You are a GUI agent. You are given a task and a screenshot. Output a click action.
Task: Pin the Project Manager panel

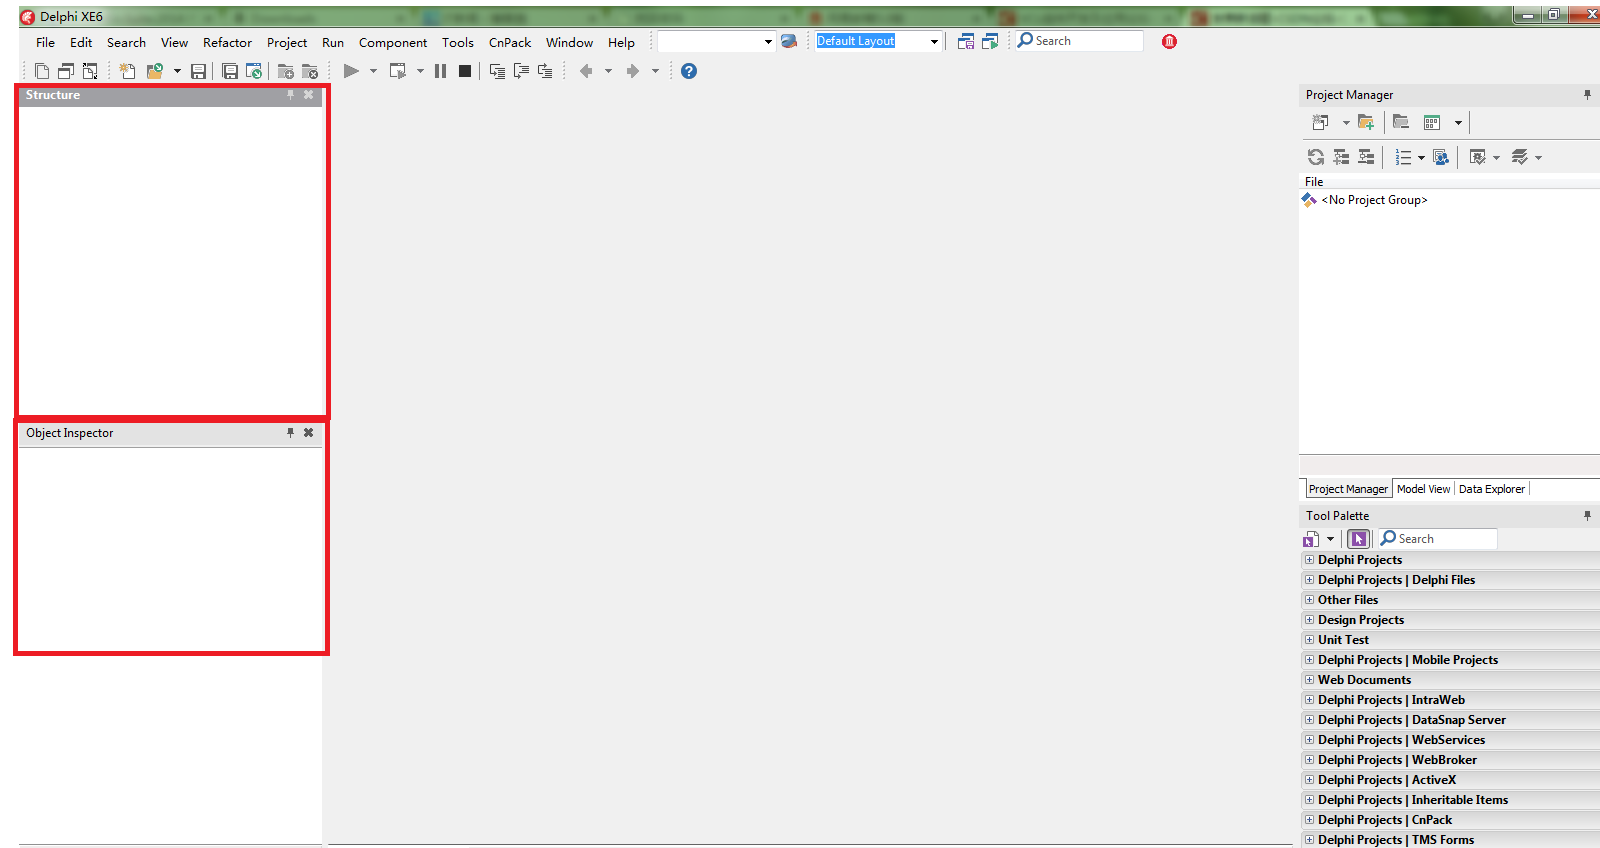pyautogui.click(x=1587, y=95)
